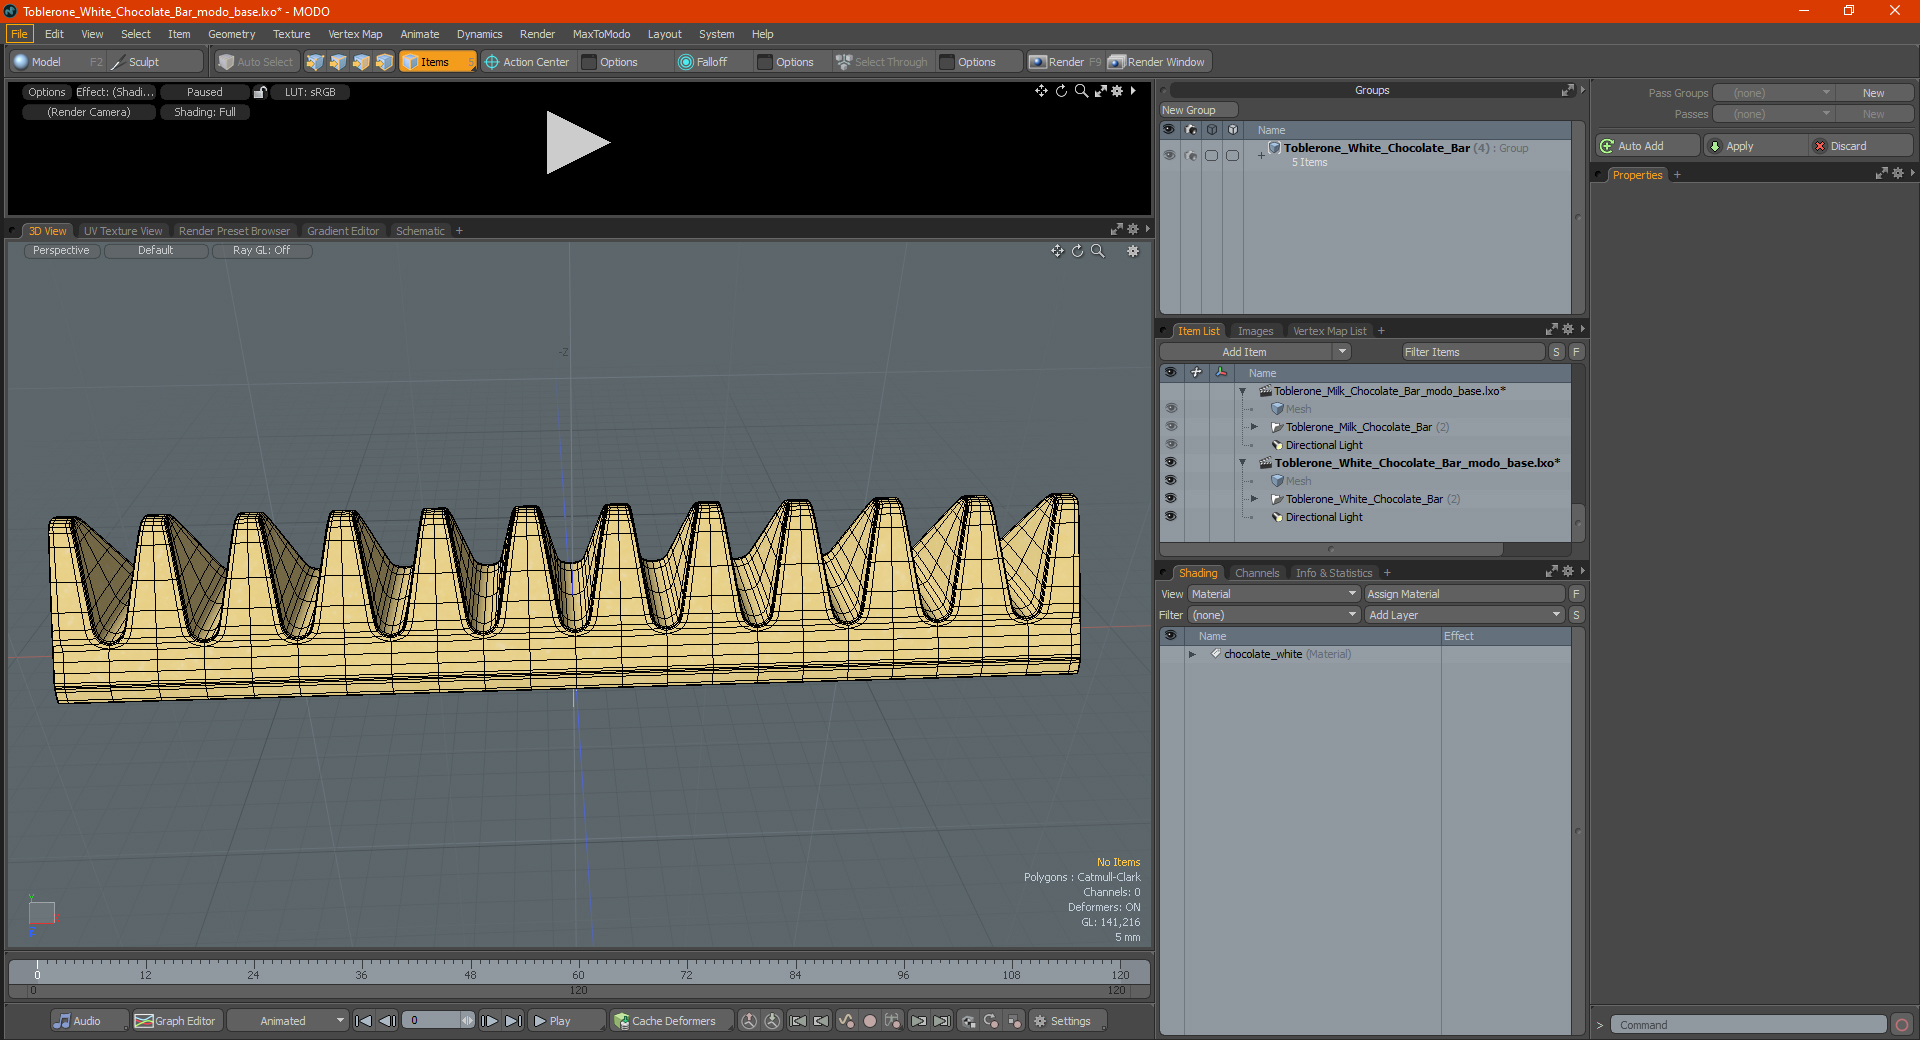Step to next frame
1920x1040 pixels.
tap(490, 1021)
